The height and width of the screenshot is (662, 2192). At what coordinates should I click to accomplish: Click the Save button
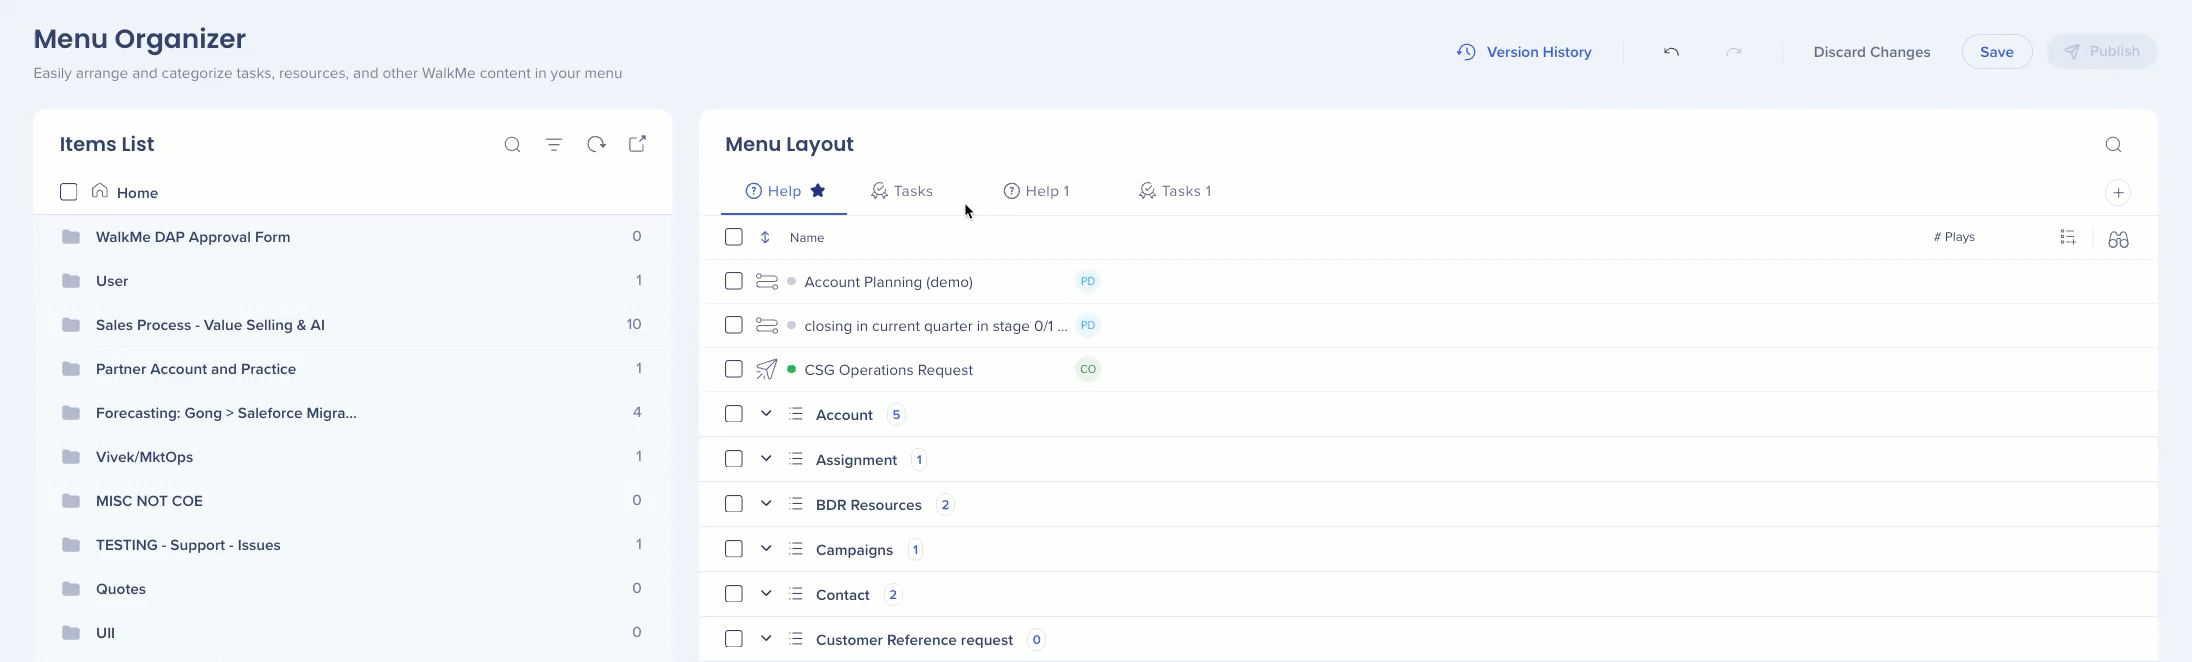click(1996, 52)
